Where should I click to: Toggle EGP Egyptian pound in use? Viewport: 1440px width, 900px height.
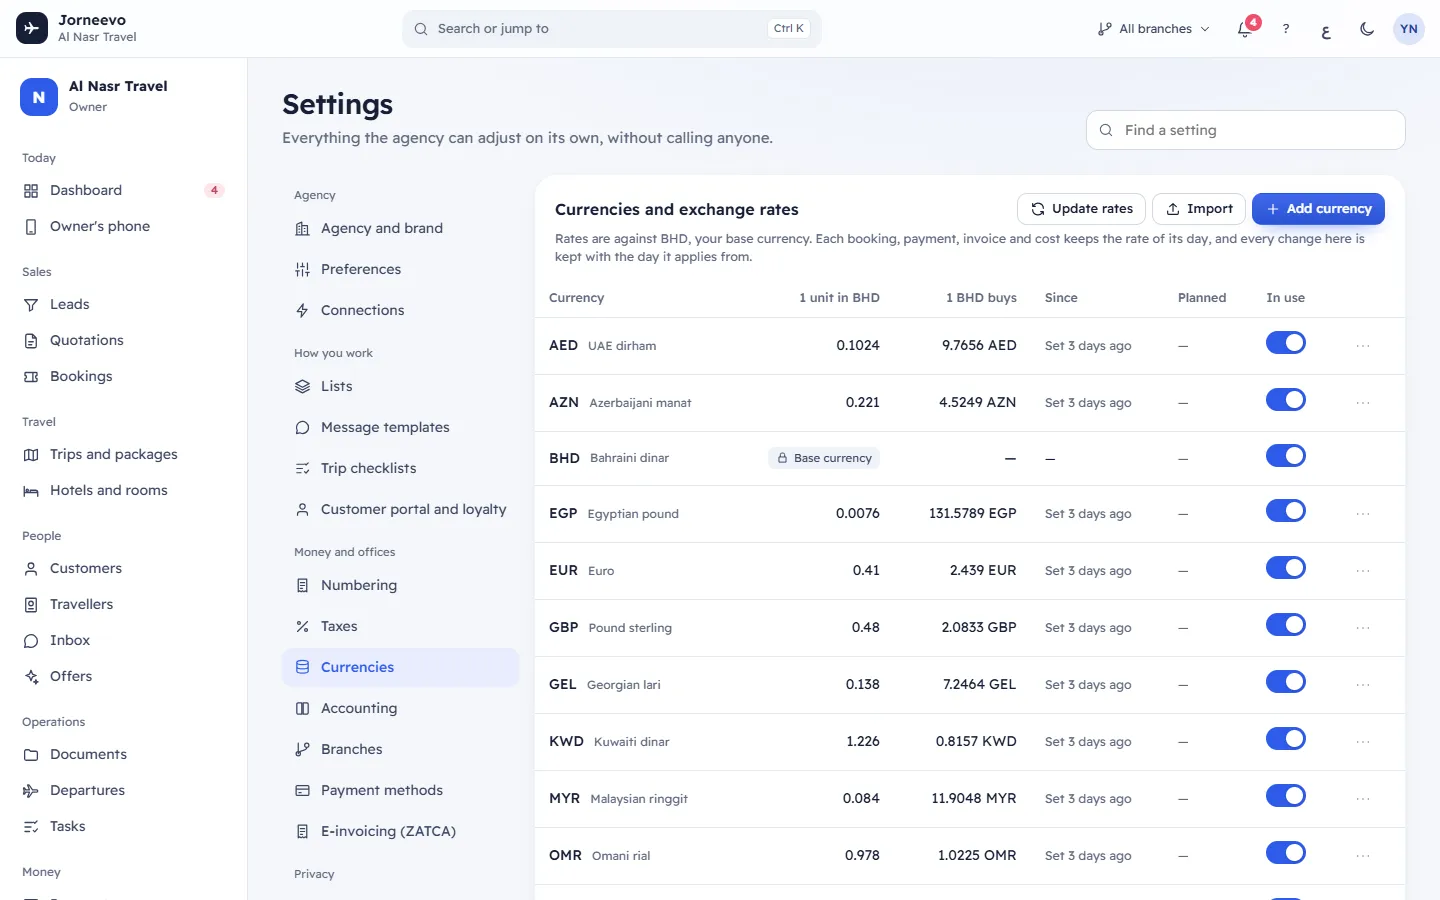click(x=1286, y=511)
